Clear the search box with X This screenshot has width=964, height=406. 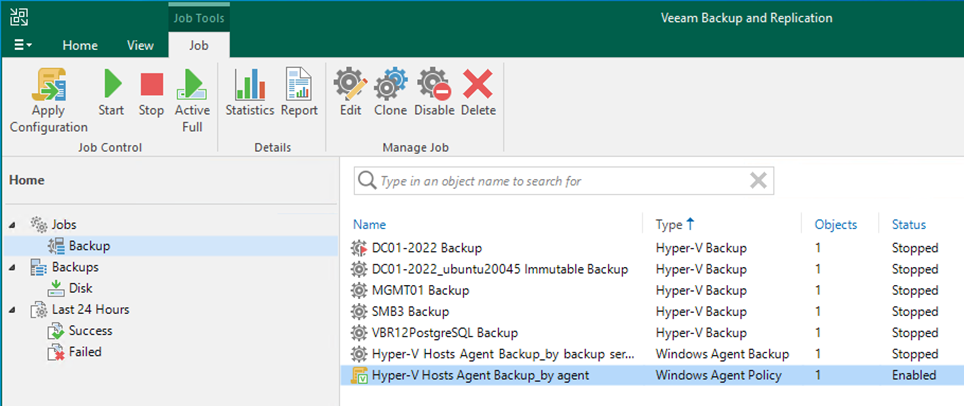(759, 181)
